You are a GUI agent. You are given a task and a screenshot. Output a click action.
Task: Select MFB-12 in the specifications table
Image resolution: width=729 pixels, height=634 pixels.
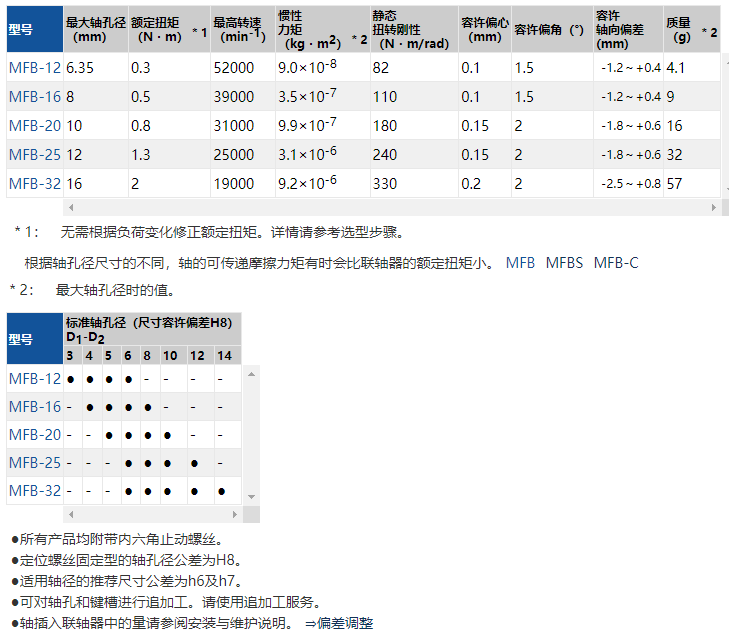coord(34,68)
